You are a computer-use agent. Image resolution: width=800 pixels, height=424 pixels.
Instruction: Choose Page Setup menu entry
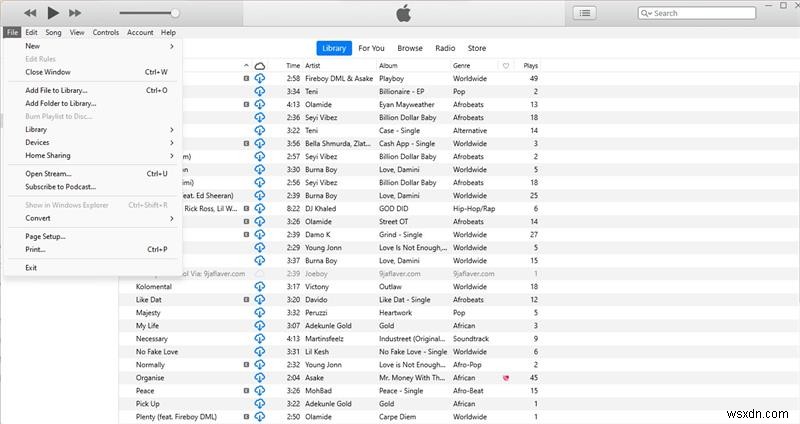tap(93, 236)
